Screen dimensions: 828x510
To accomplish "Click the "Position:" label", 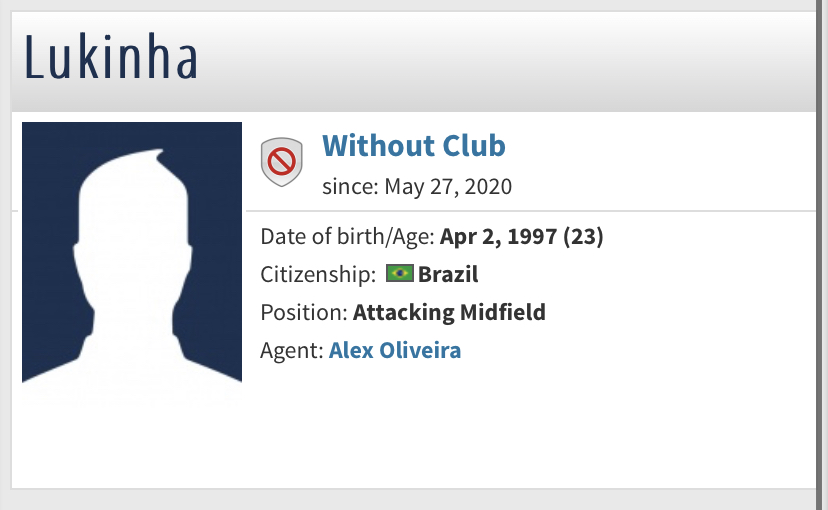I will [304, 312].
